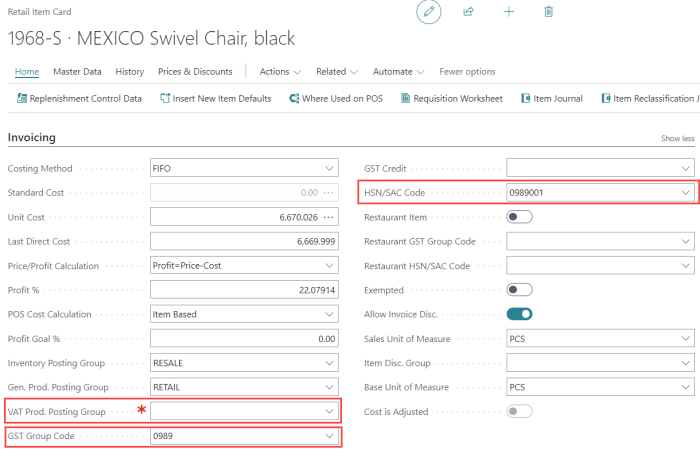Click the plus icon to create new
Screen dimensions: 700x462
click(x=509, y=12)
